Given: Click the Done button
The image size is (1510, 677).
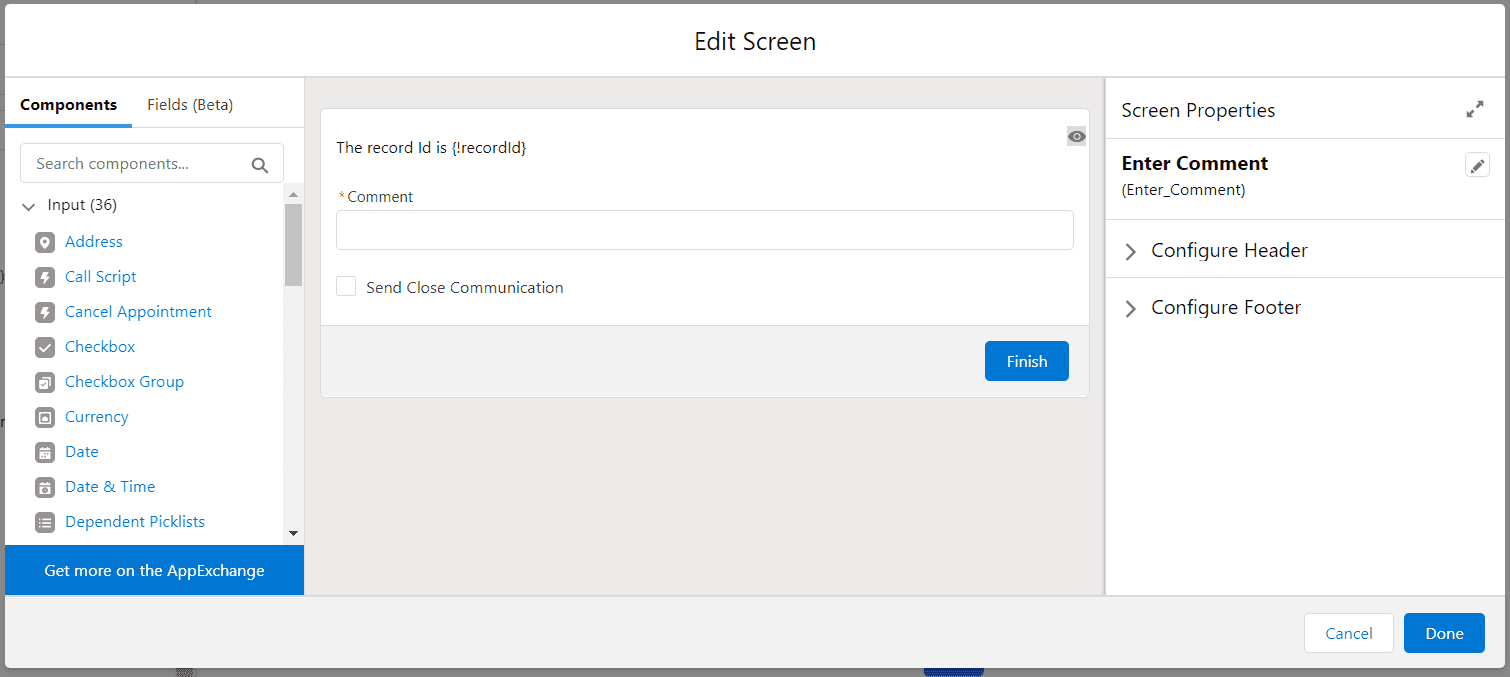Looking at the screenshot, I should coord(1444,633).
